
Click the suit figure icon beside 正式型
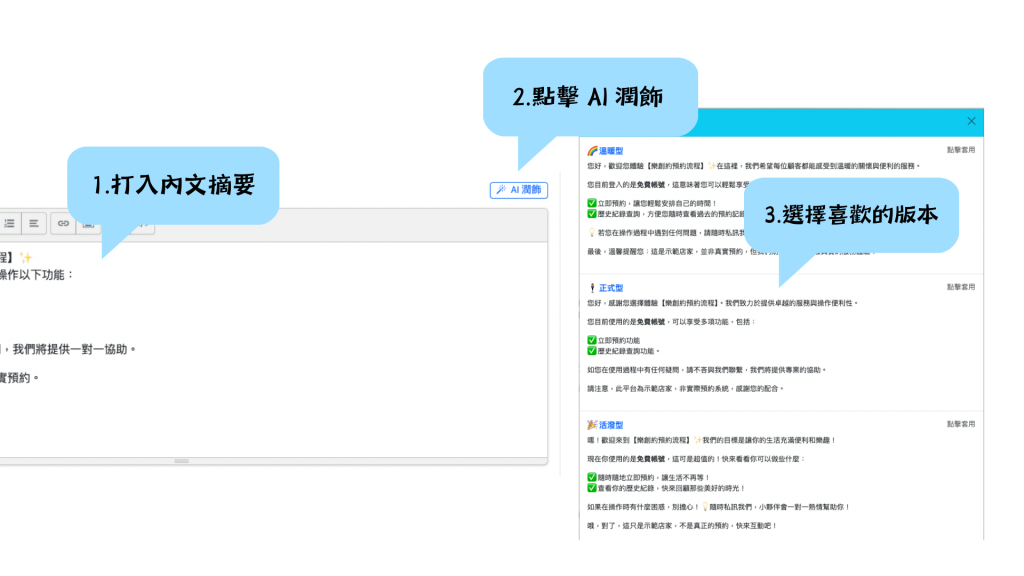click(x=592, y=288)
